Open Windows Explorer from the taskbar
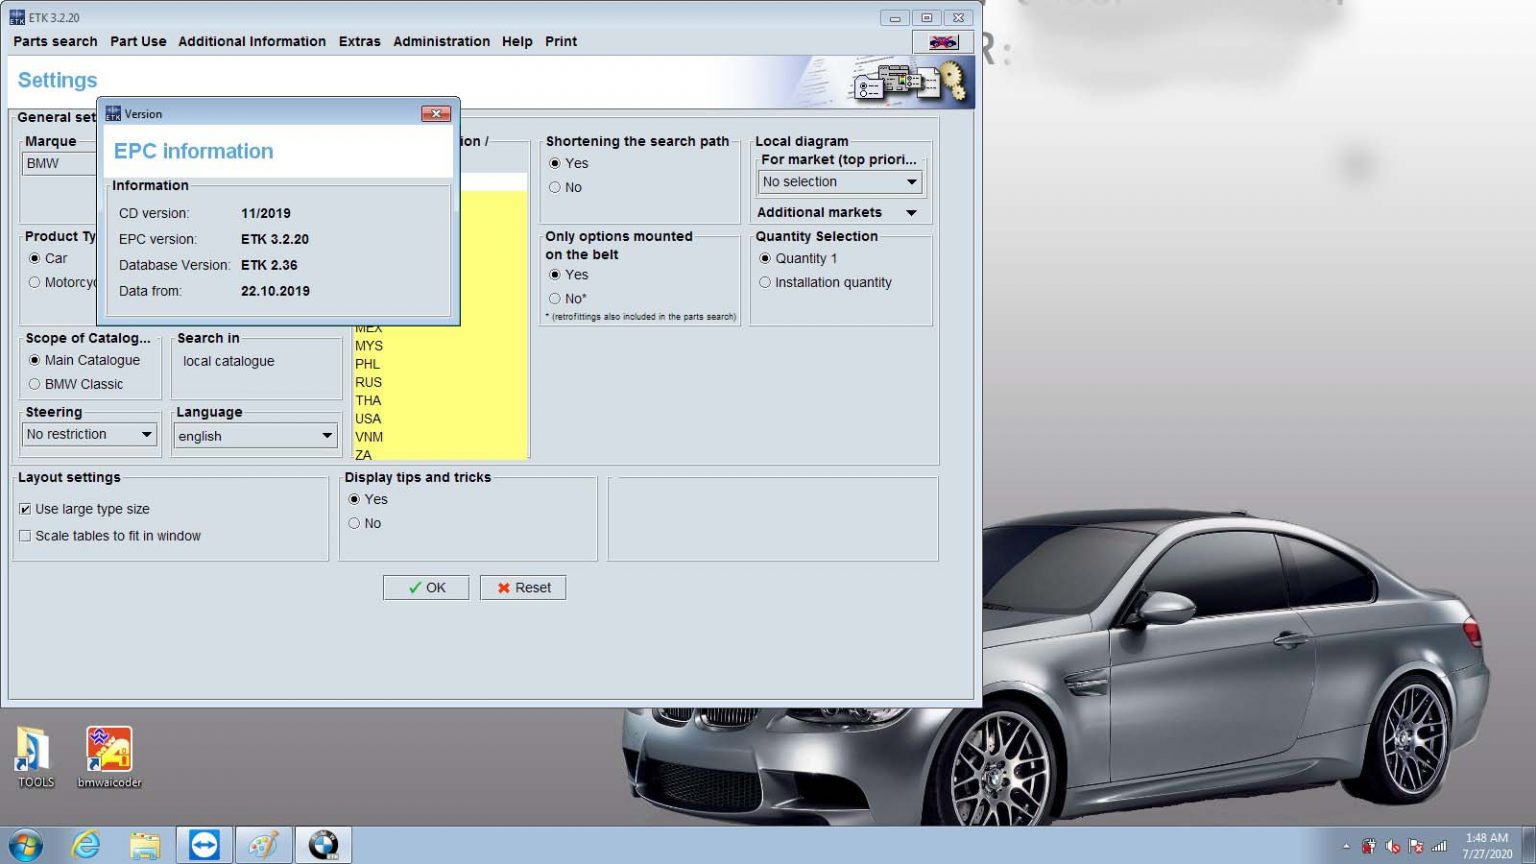The height and width of the screenshot is (864, 1536). 145,844
